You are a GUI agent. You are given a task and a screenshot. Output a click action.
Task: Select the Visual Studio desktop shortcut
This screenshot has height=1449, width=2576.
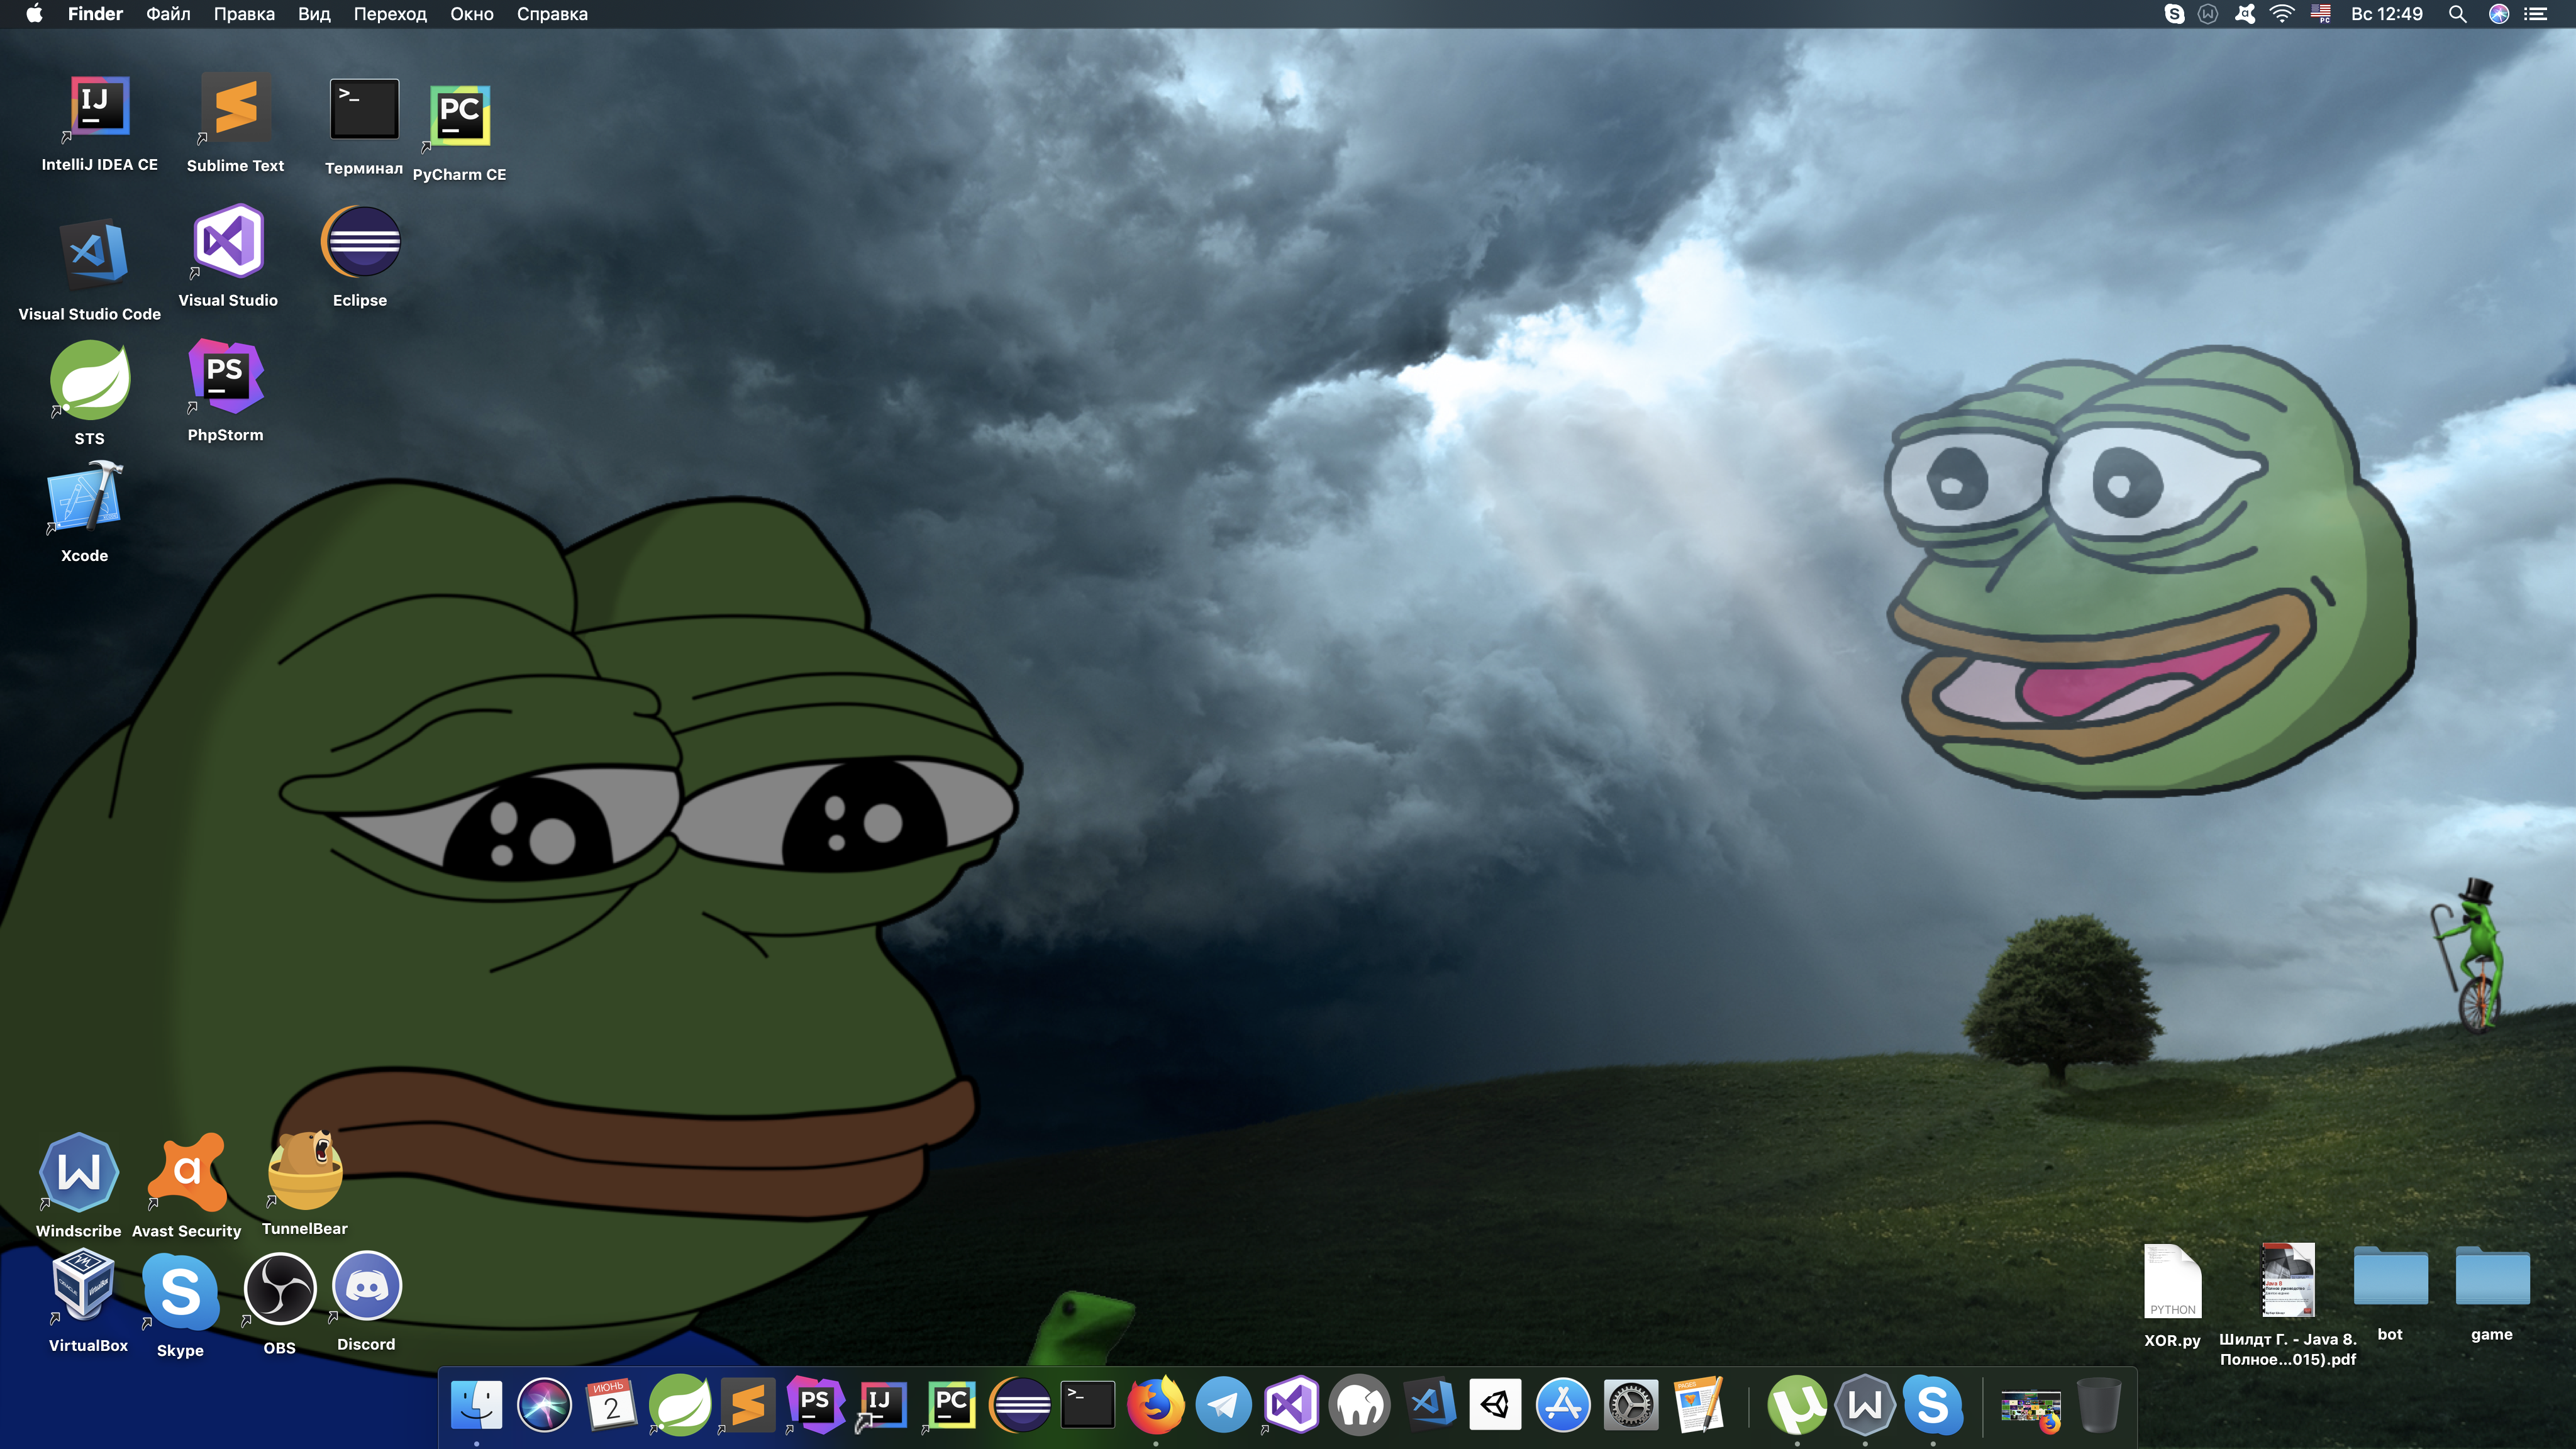coord(228,241)
